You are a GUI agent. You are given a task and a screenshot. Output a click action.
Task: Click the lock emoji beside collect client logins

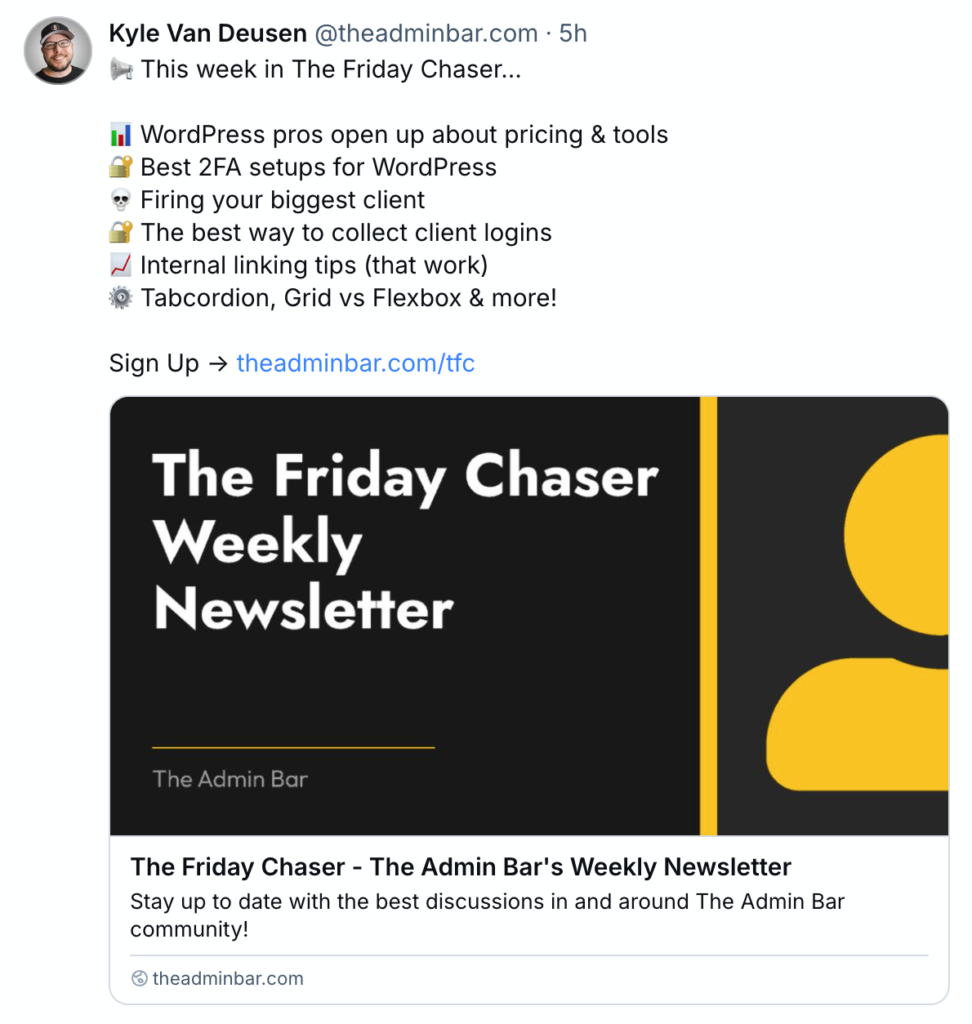[121, 232]
